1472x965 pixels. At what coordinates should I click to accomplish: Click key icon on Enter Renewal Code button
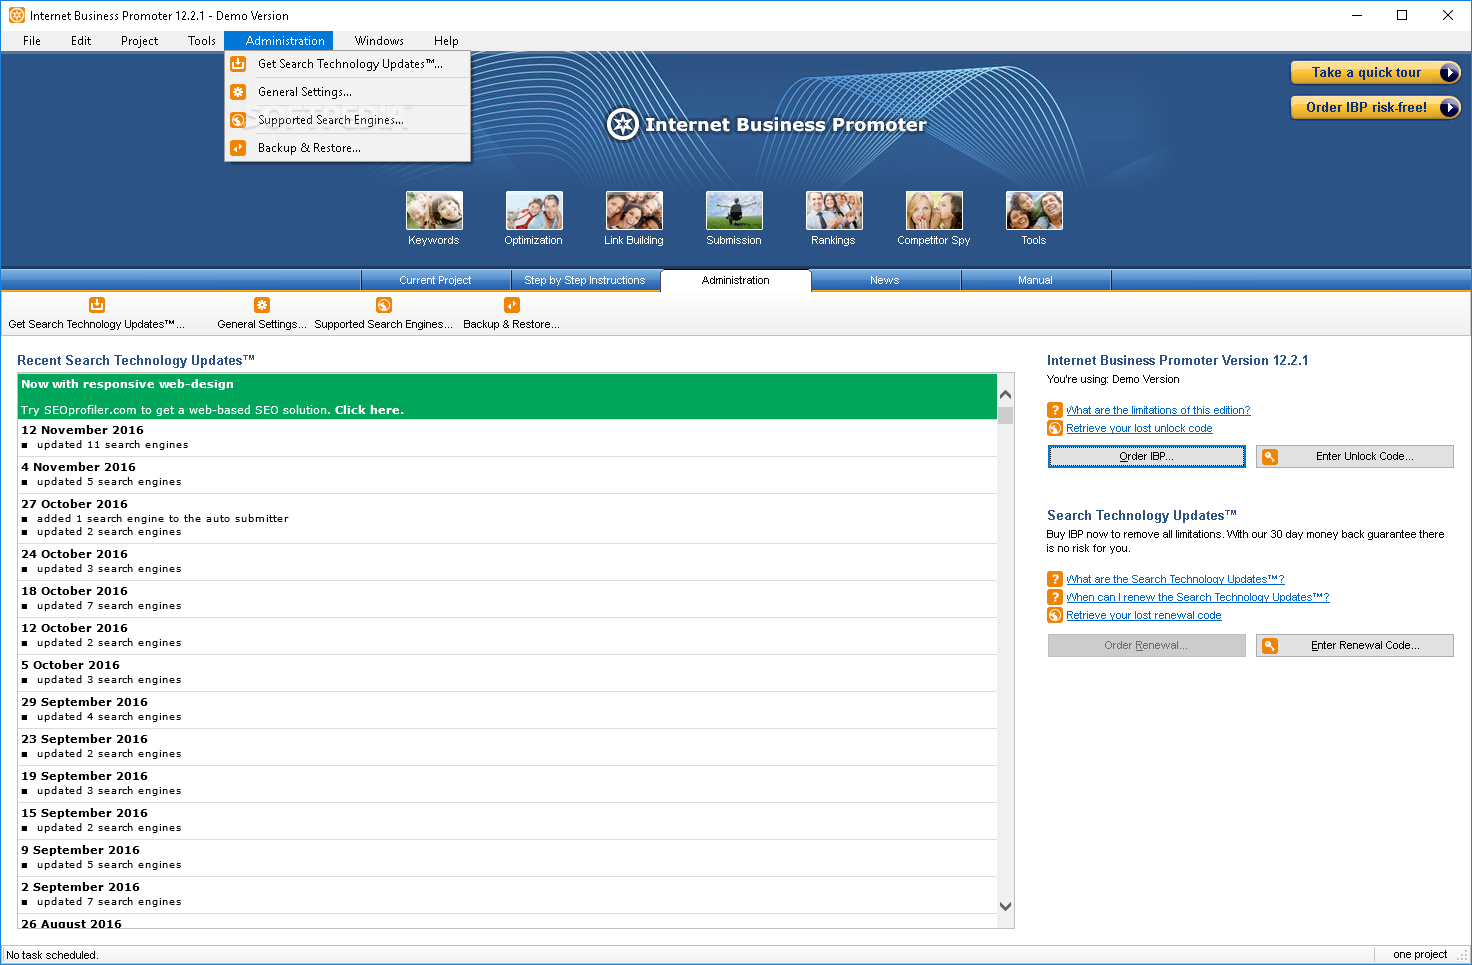1270,645
